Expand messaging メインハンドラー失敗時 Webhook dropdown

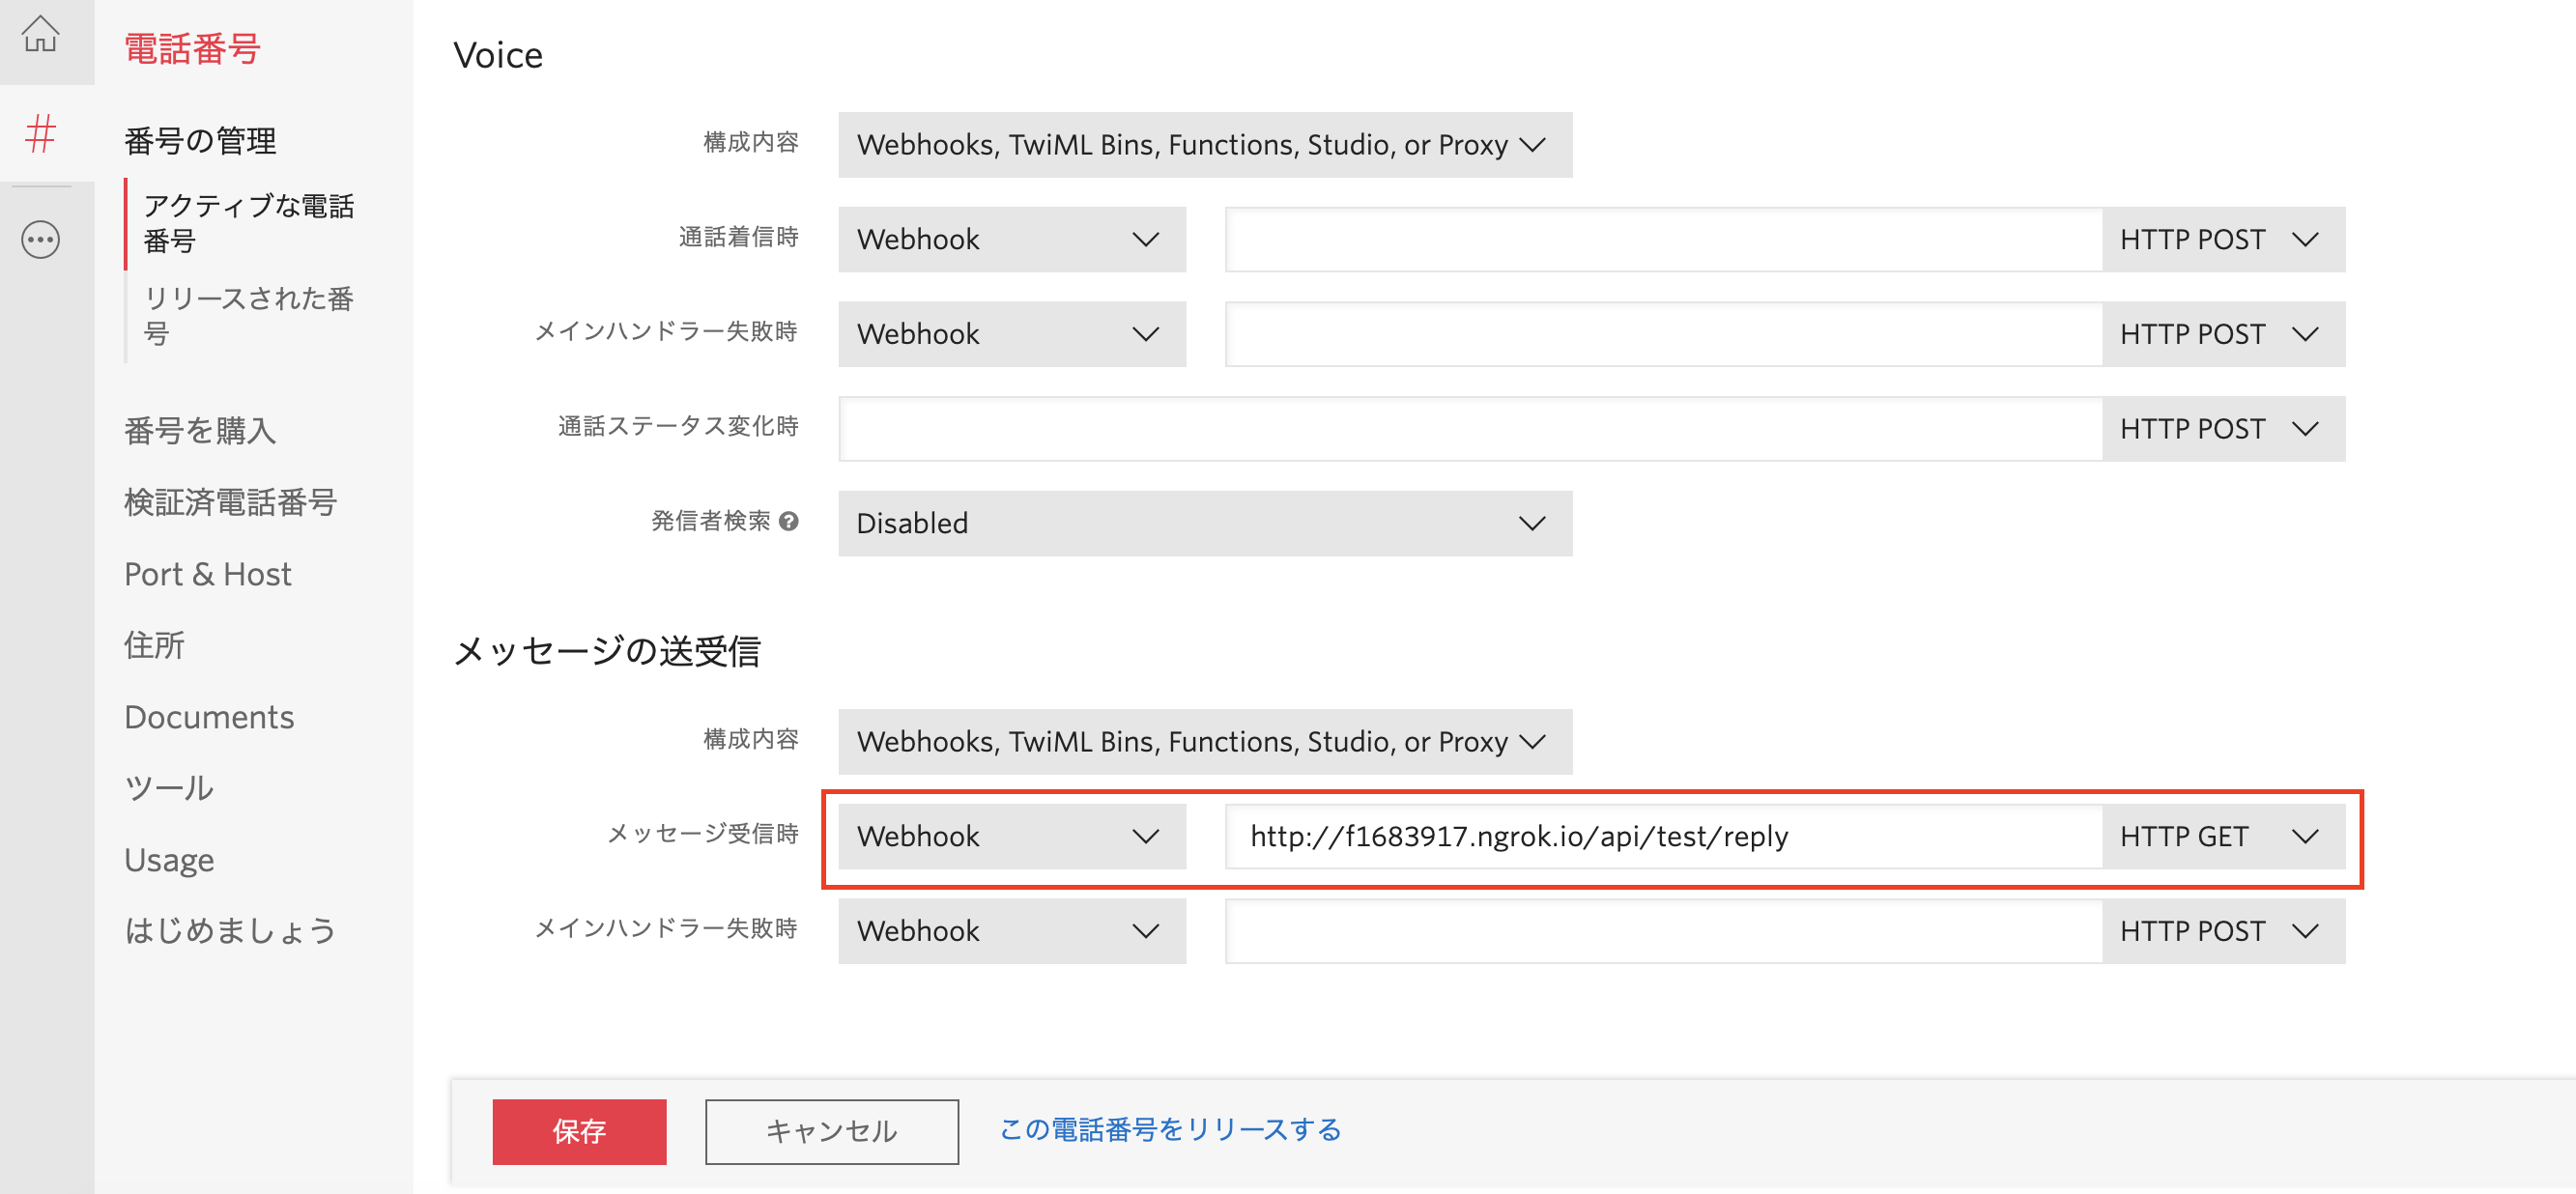[1012, 931]
